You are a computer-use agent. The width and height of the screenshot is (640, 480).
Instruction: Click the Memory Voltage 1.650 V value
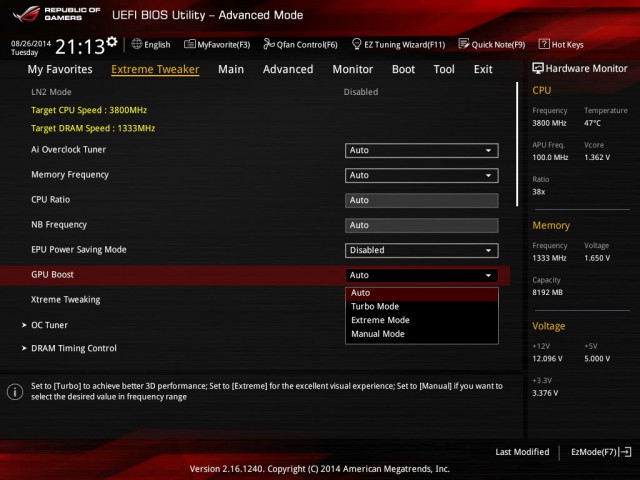point(597,258)
